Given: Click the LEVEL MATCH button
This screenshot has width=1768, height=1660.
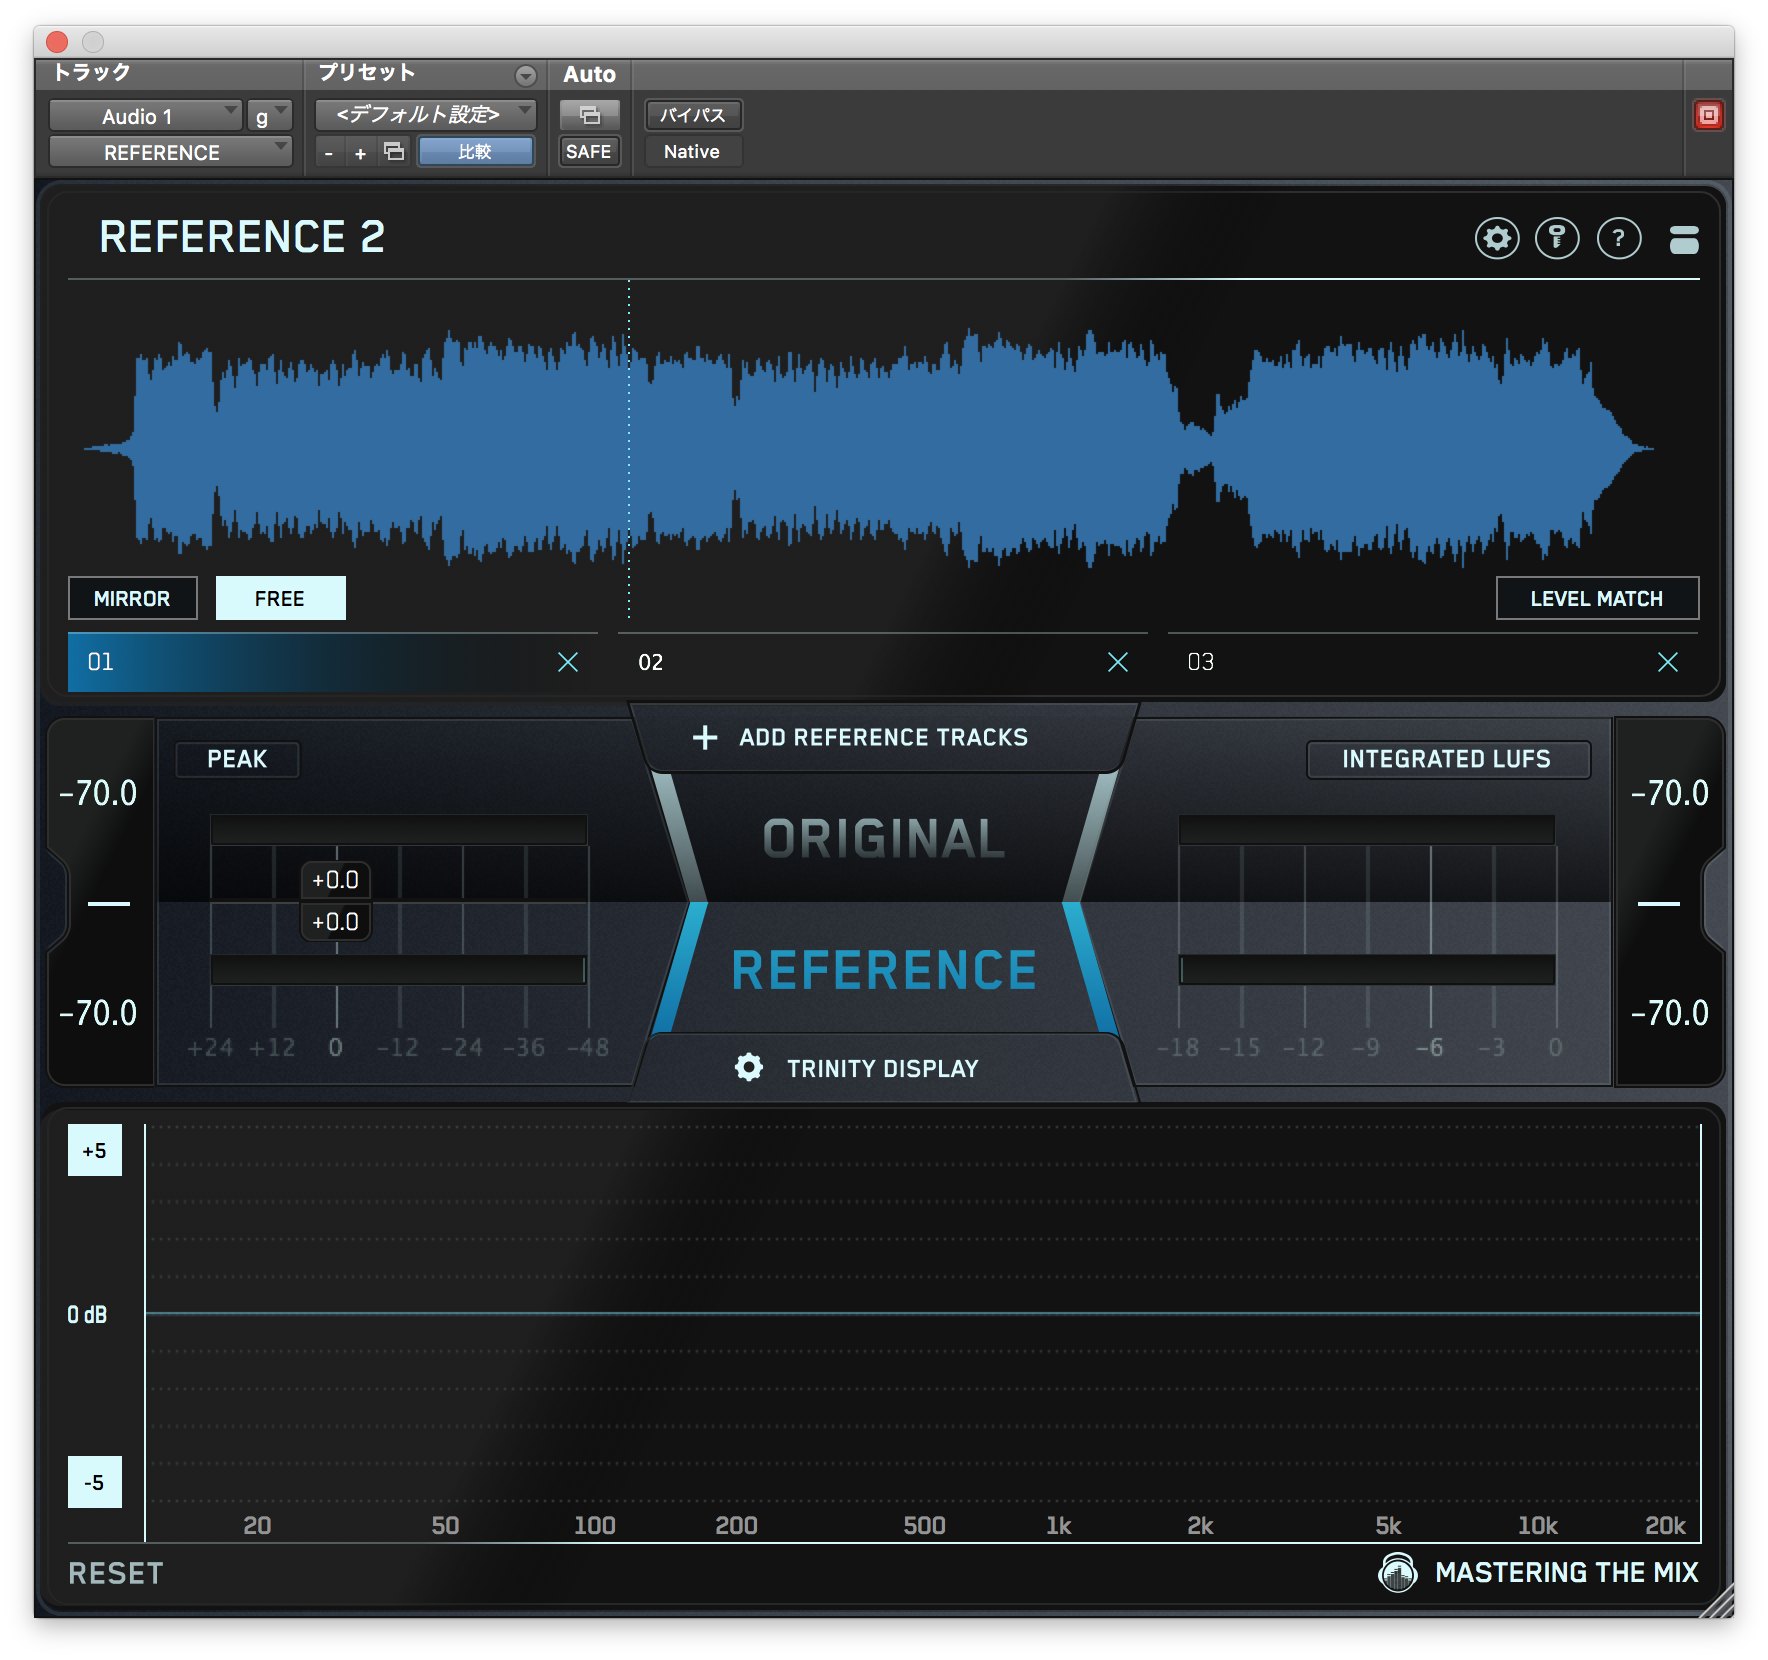Looking at the screenshot, I should [1596, 598].
